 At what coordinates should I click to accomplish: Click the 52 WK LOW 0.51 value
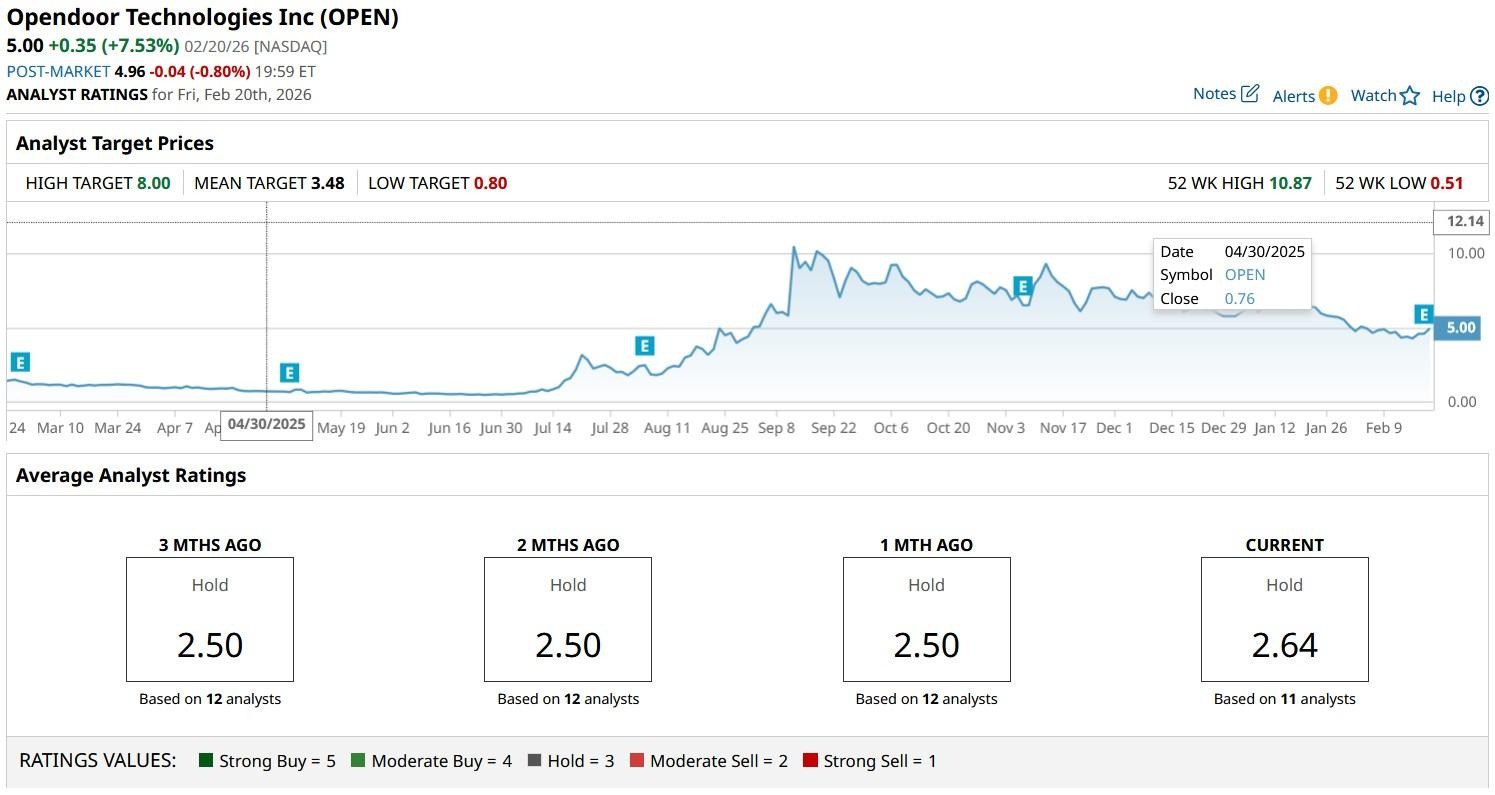(x=1447, y=183)
